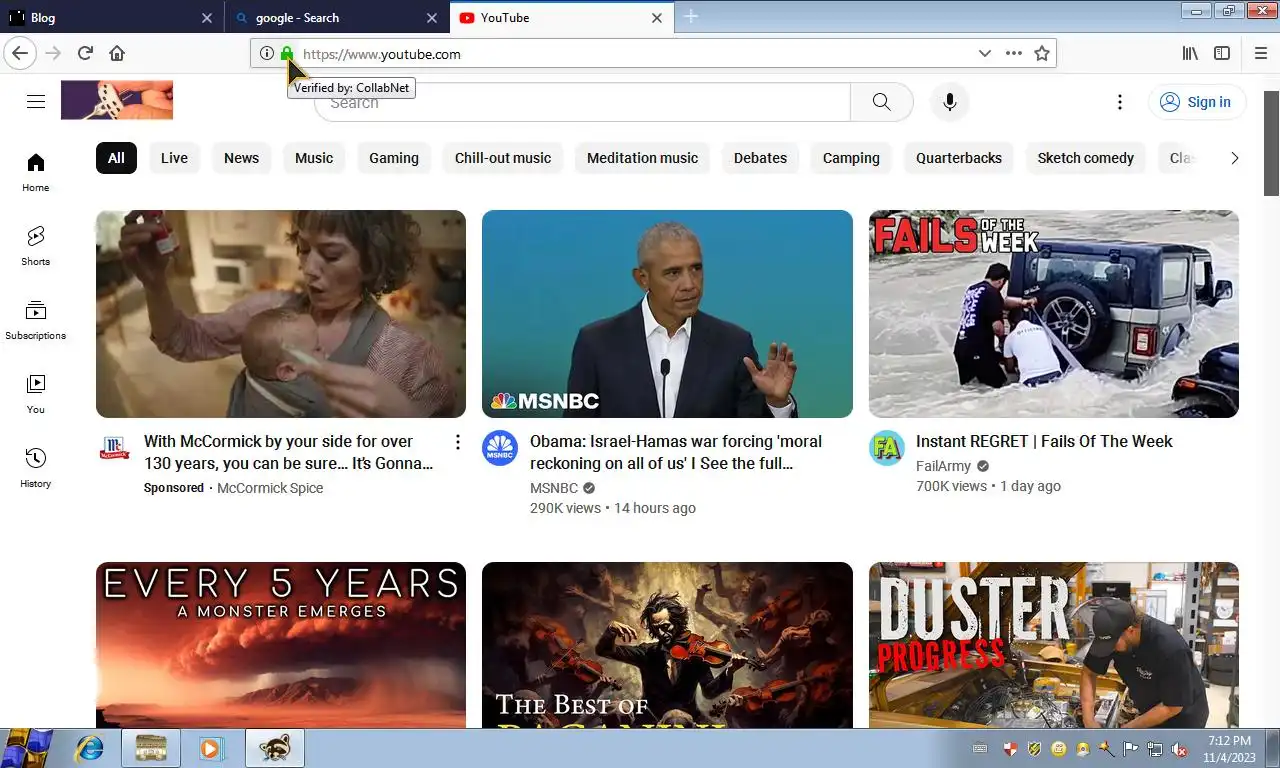This screenshot has height=768, width=1280.
Task: Show site information icon in address bar
Action: pyautogui.click(x=267, y=53)
